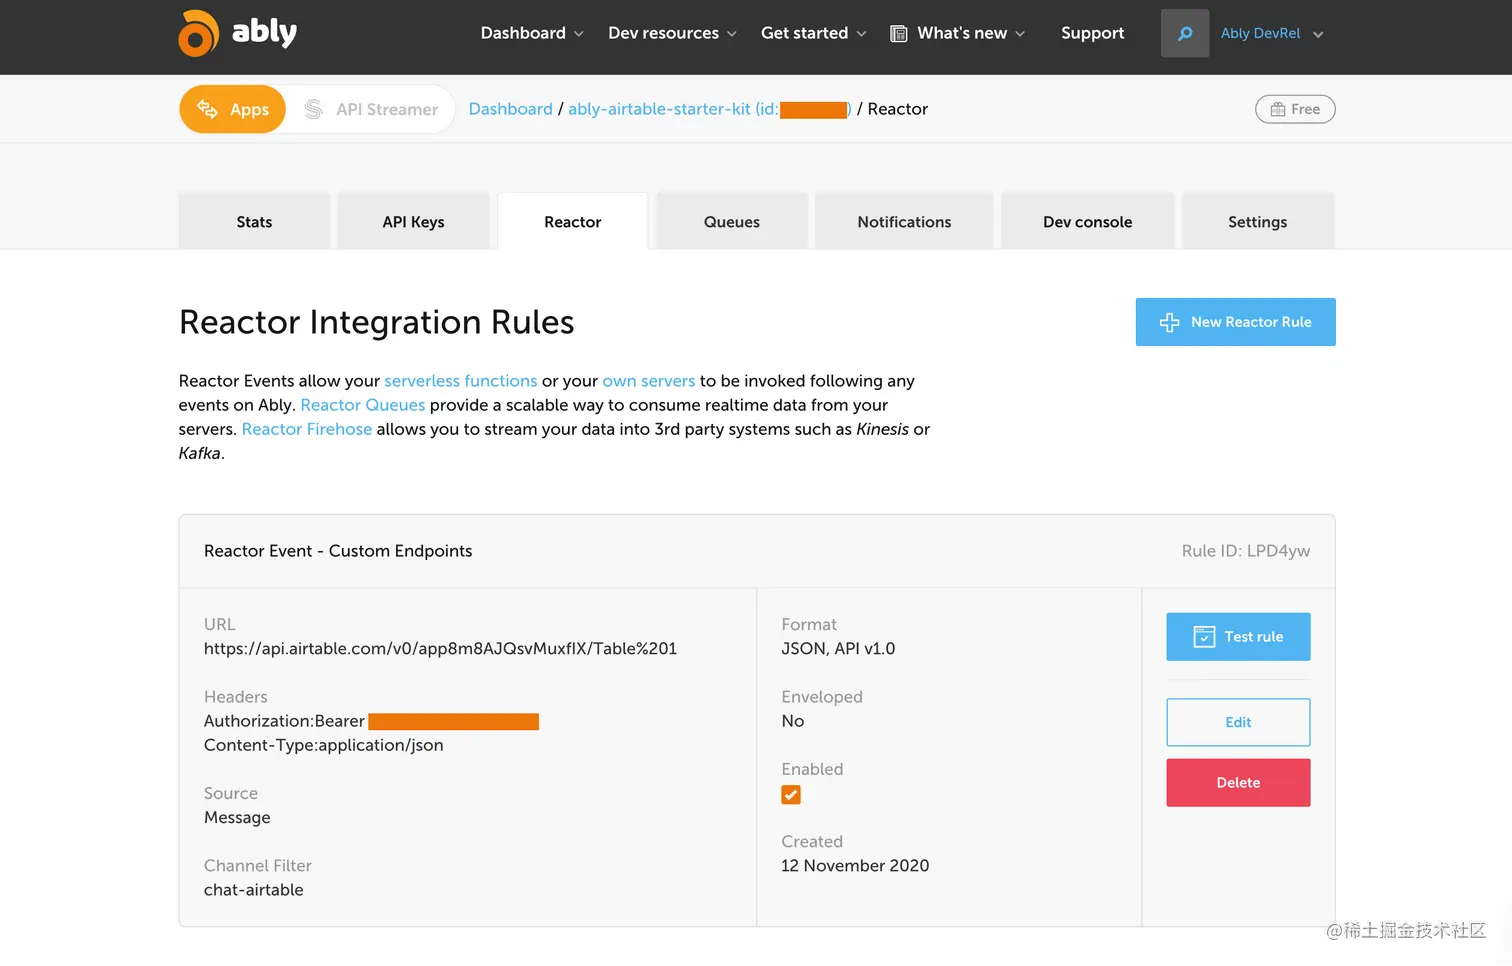
Task: Toggle the Enabled checkbox
Action: pos(791,795)
